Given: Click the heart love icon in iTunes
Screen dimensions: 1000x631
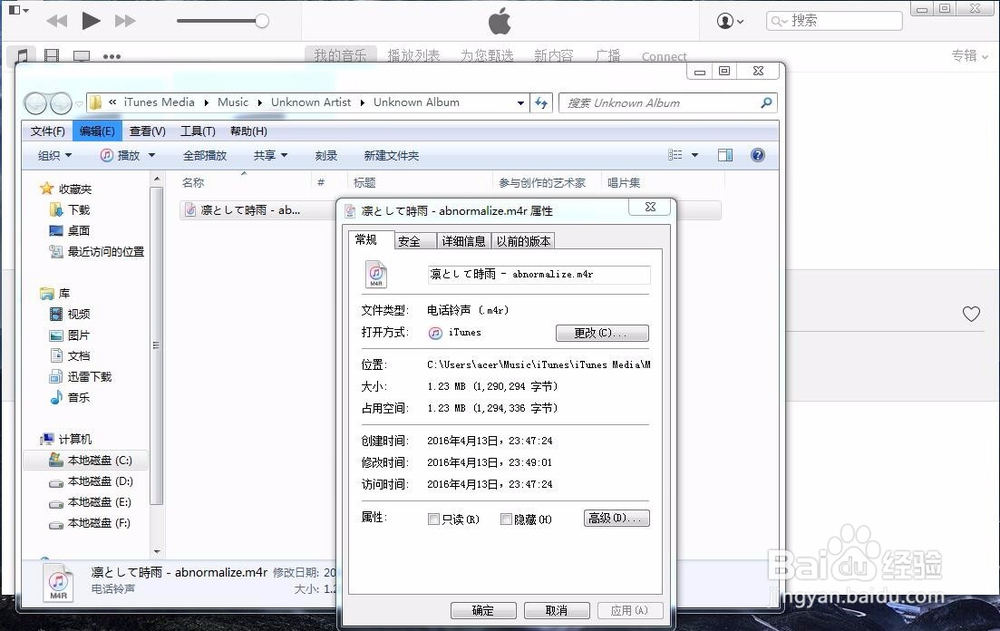Looking at the screenshot, I should tap(971, 313).
